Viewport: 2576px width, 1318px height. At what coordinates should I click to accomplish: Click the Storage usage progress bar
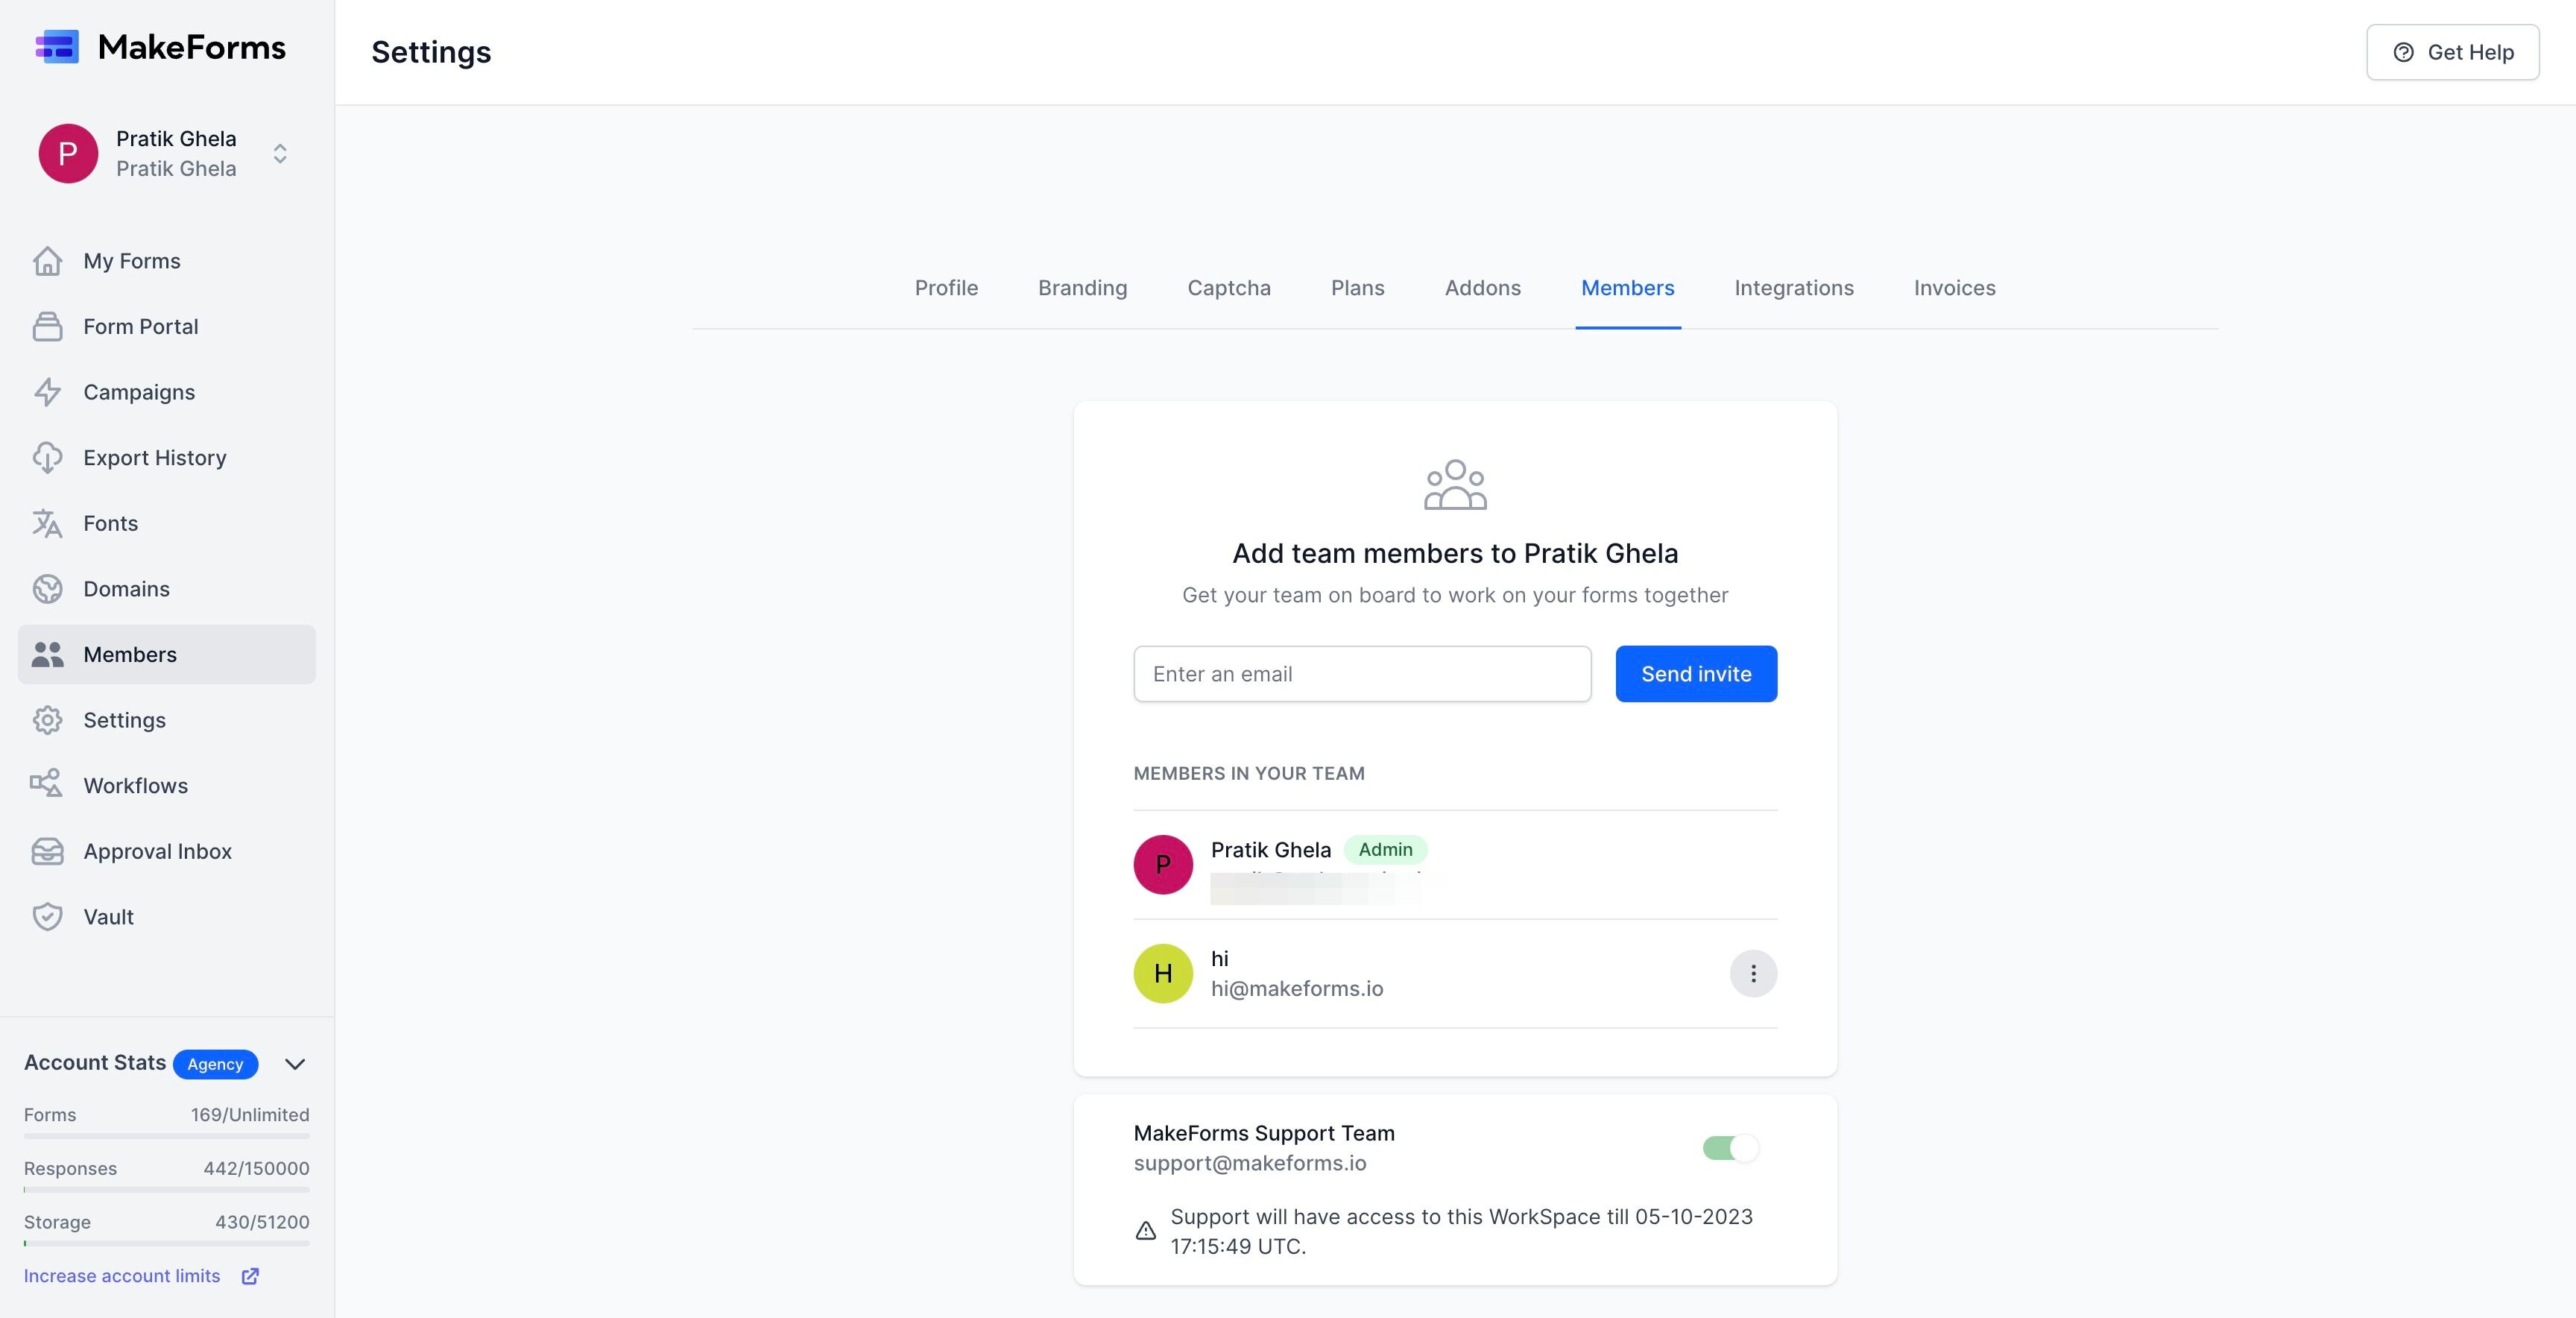[167, 1244]
